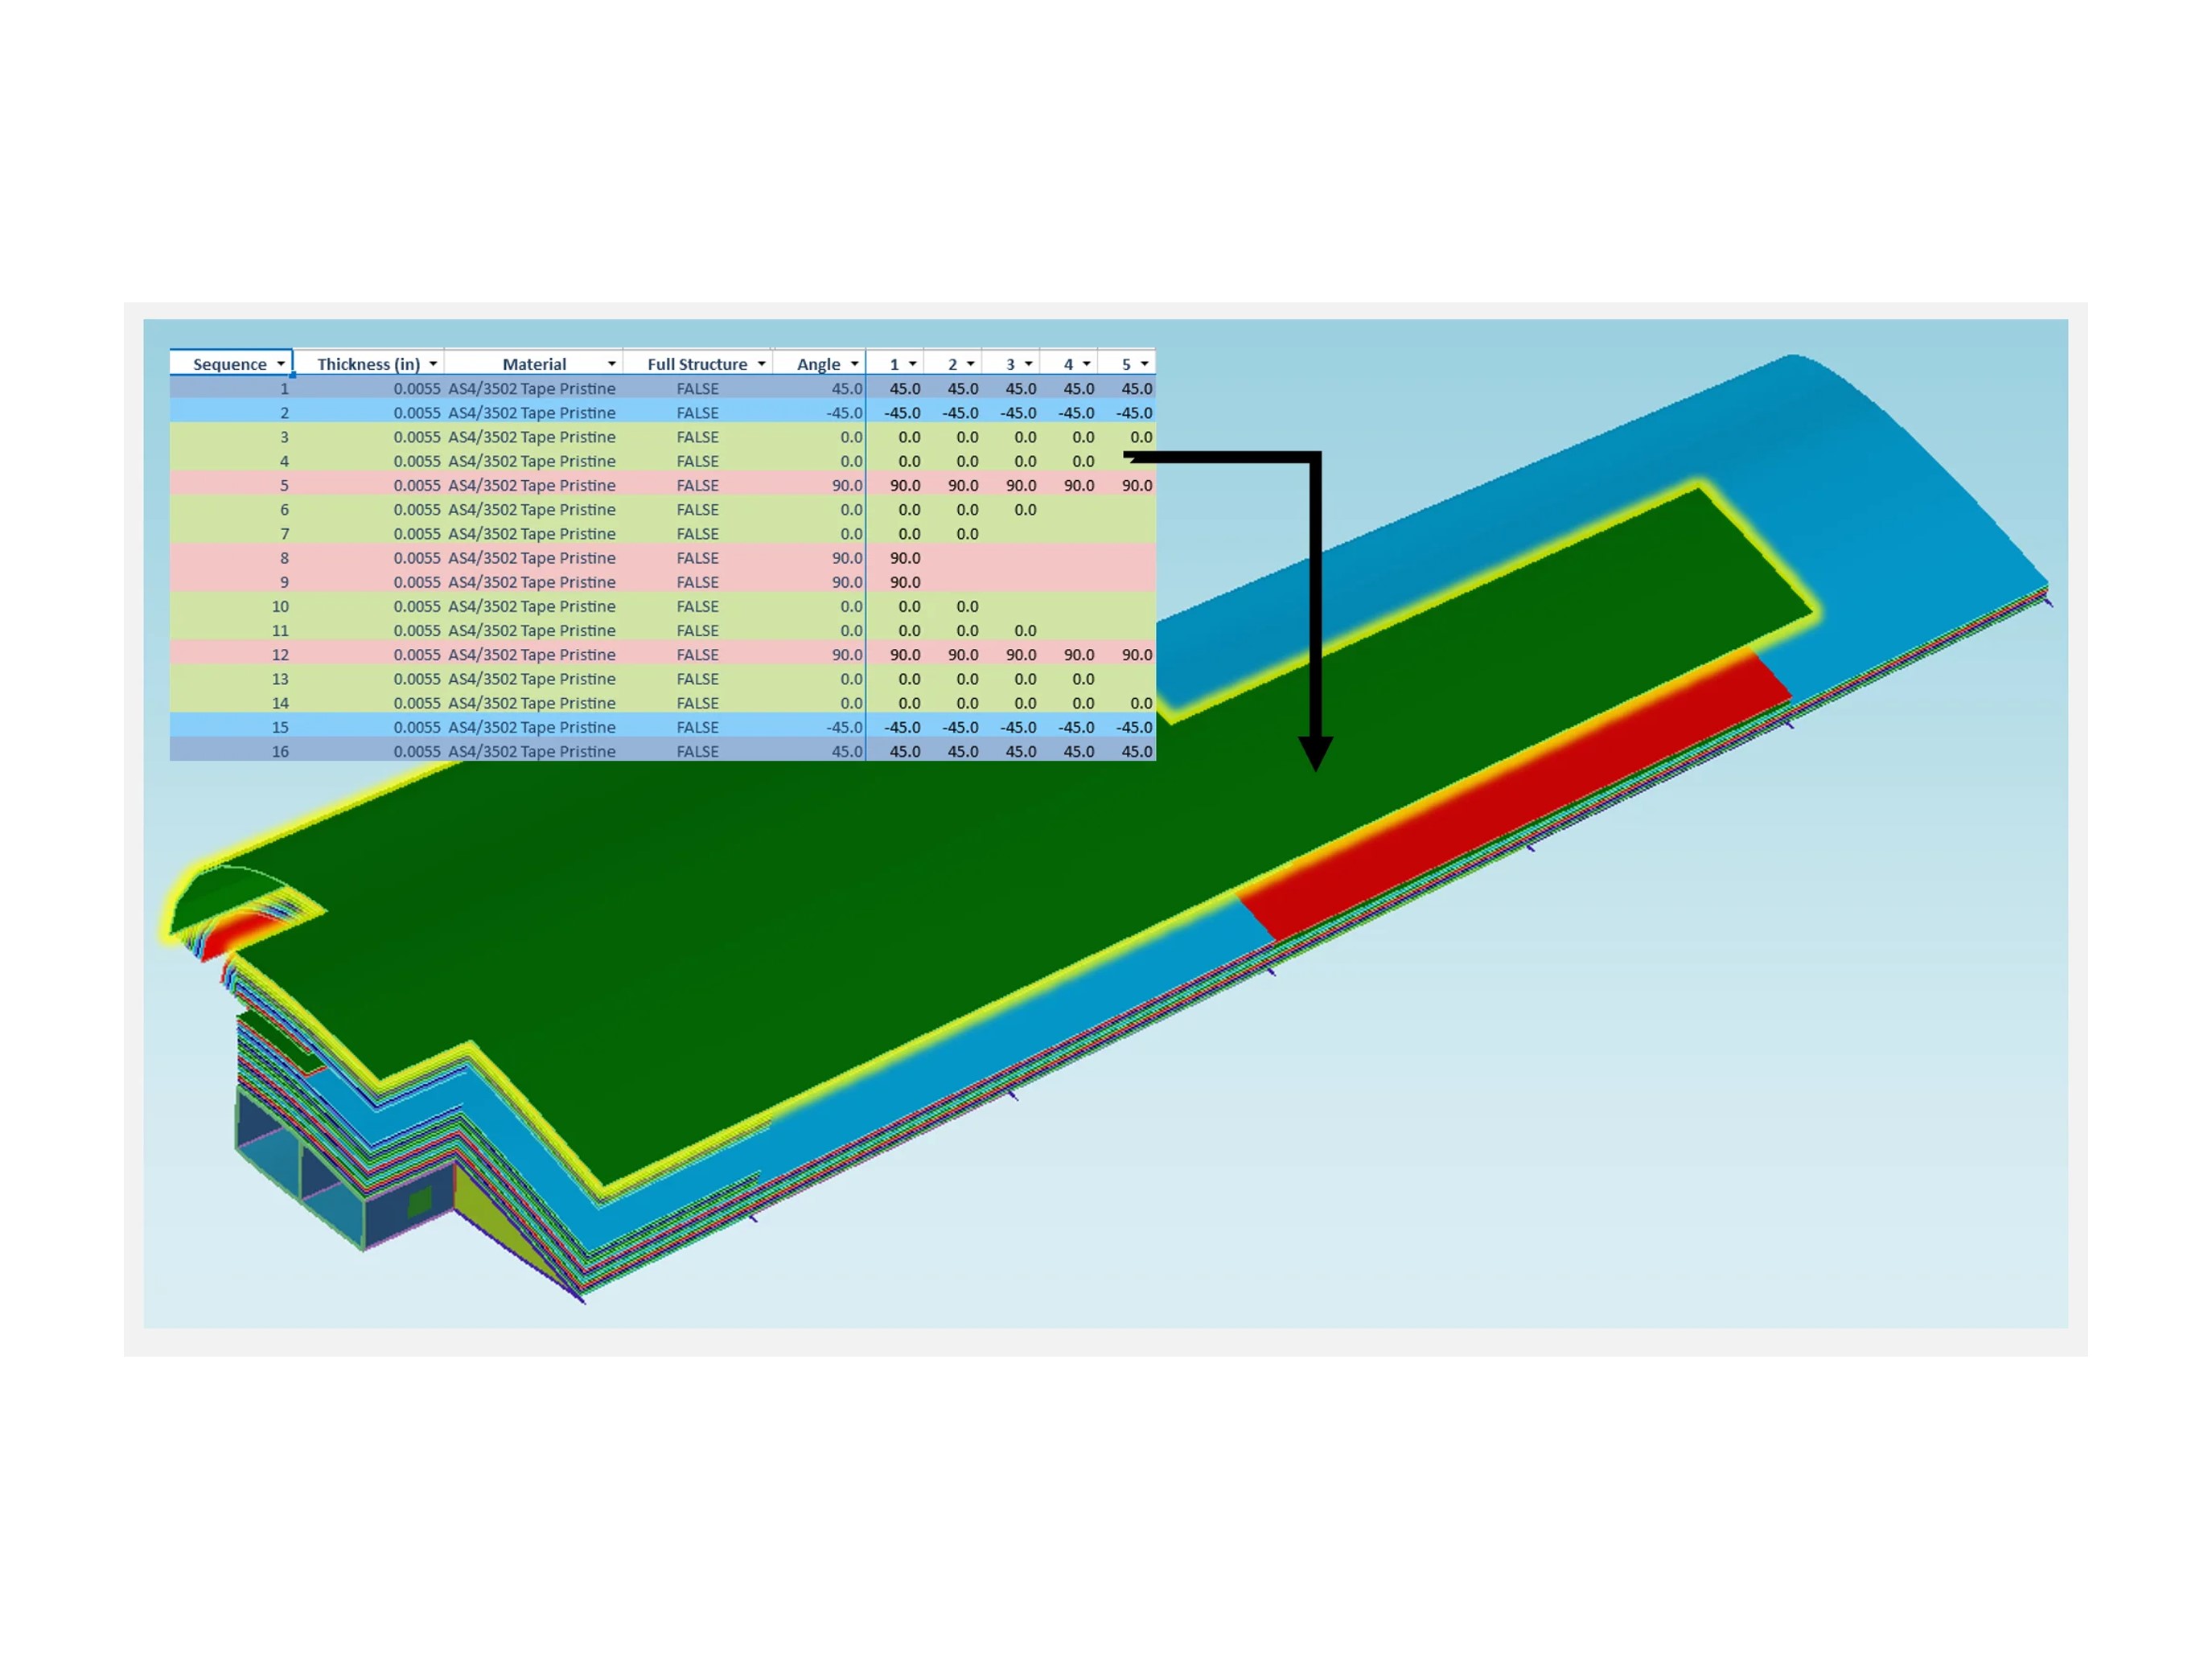The width and height of the screenshot is (2212, 1659).
Task: Select sequence number 12 cell
Action: 231,655
